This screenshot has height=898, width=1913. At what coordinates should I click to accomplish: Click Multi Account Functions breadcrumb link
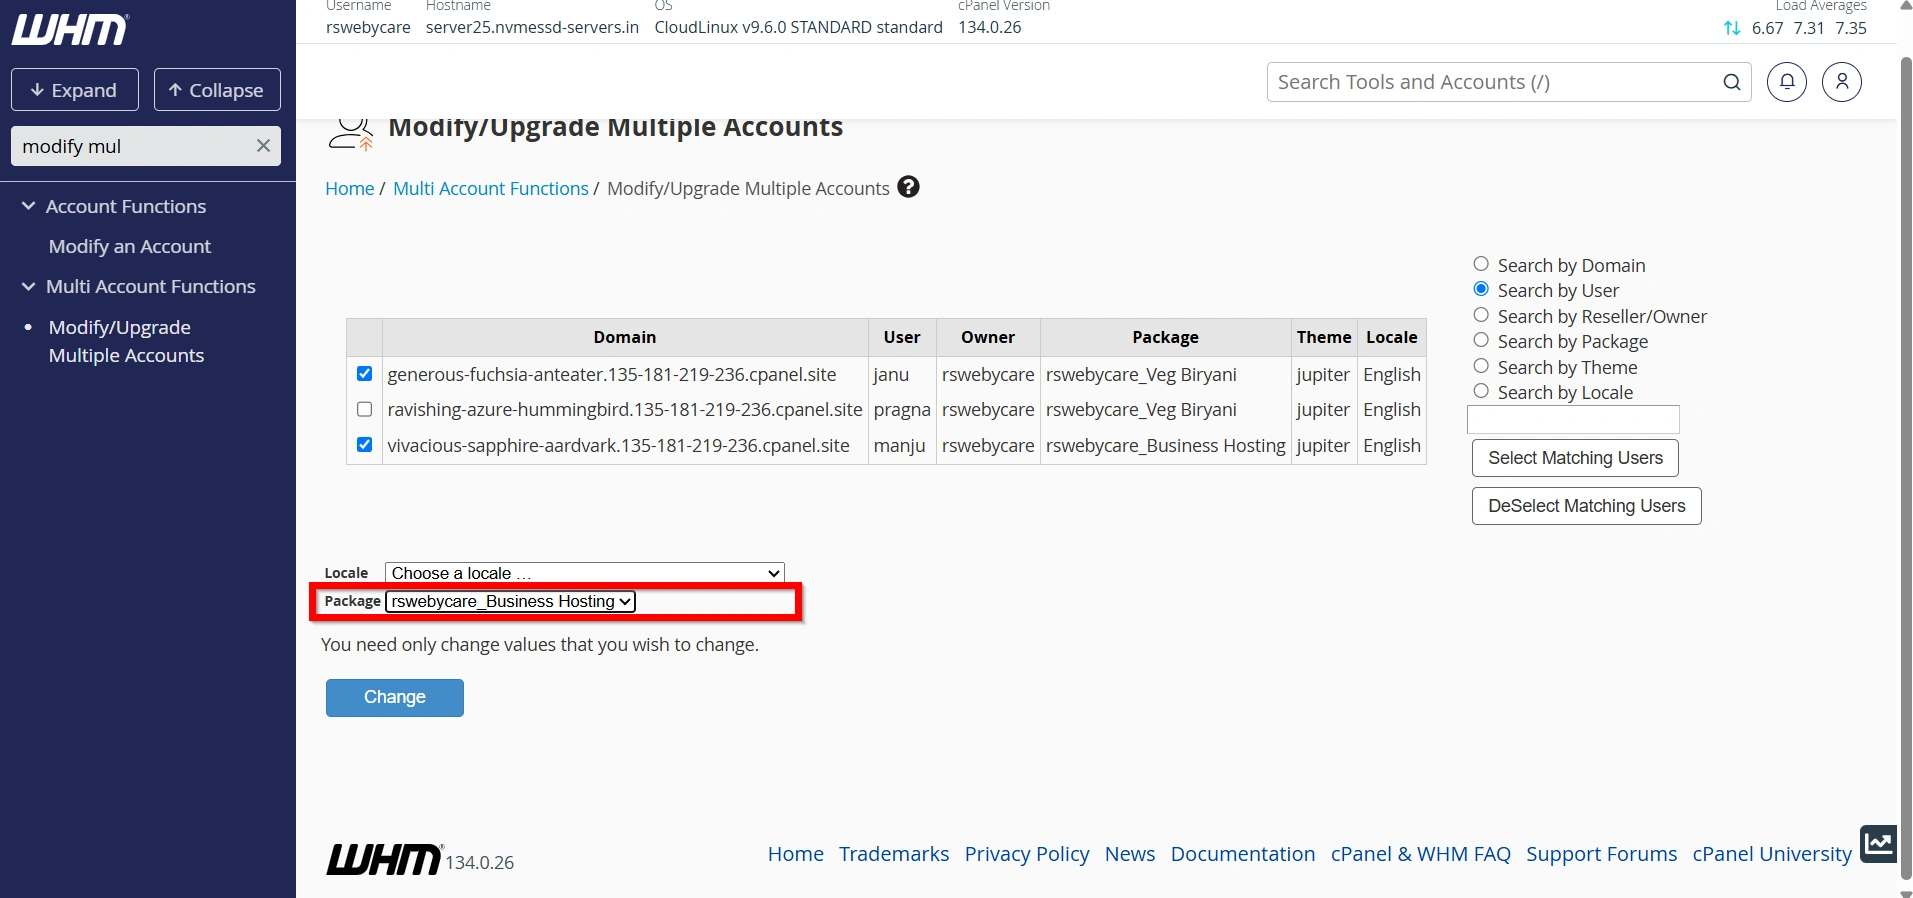coord(491,188)
